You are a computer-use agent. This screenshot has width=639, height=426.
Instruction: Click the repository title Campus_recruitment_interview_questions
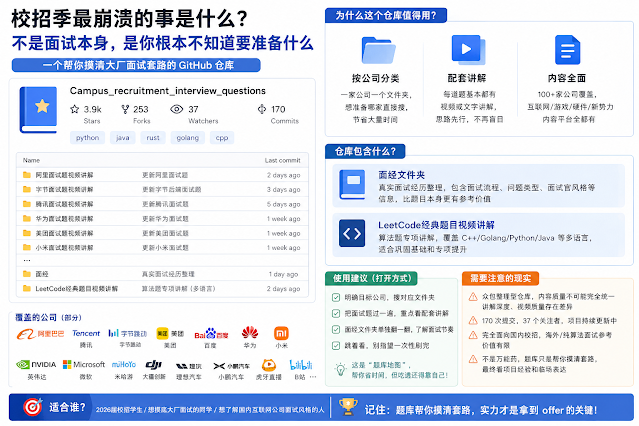pyautogui.click(x=167, y=91)
